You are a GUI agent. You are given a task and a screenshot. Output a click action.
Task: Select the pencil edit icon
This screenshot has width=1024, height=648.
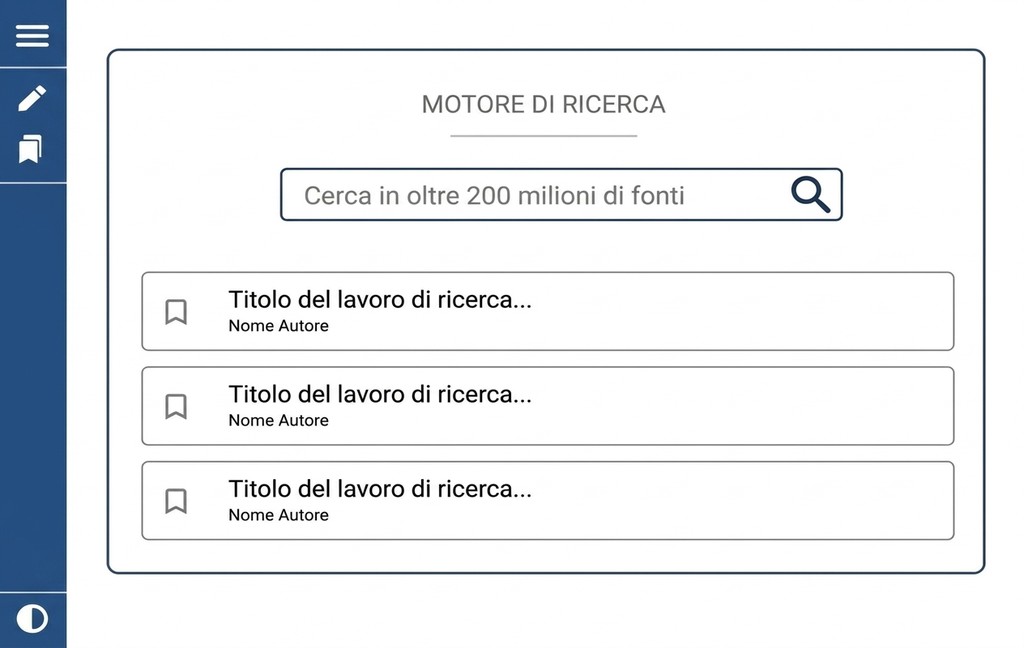pyautogui.click(x=32, y=98)
